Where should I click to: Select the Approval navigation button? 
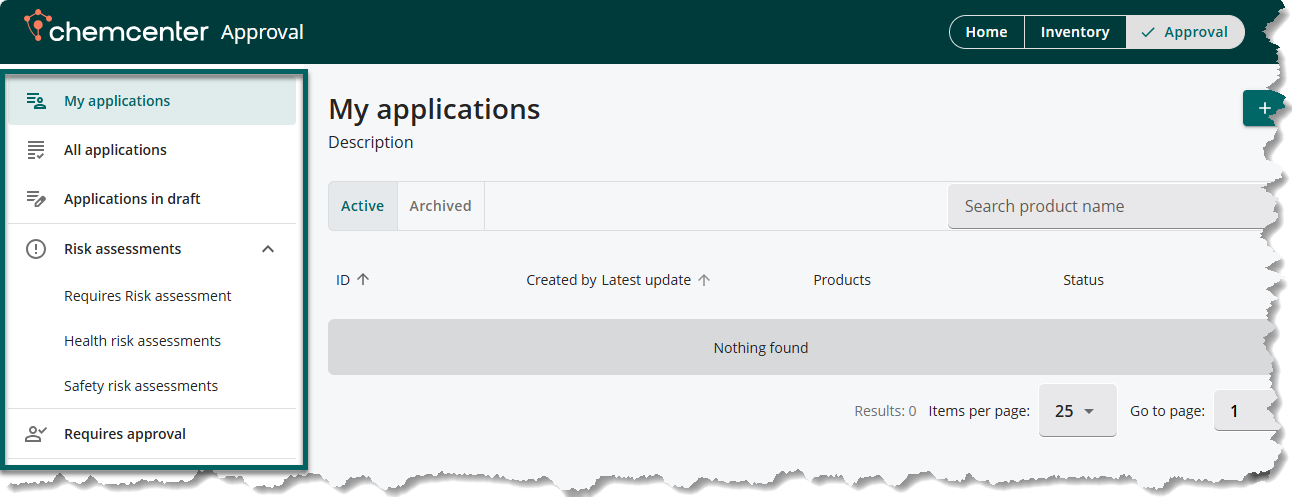coord(1185,32)
